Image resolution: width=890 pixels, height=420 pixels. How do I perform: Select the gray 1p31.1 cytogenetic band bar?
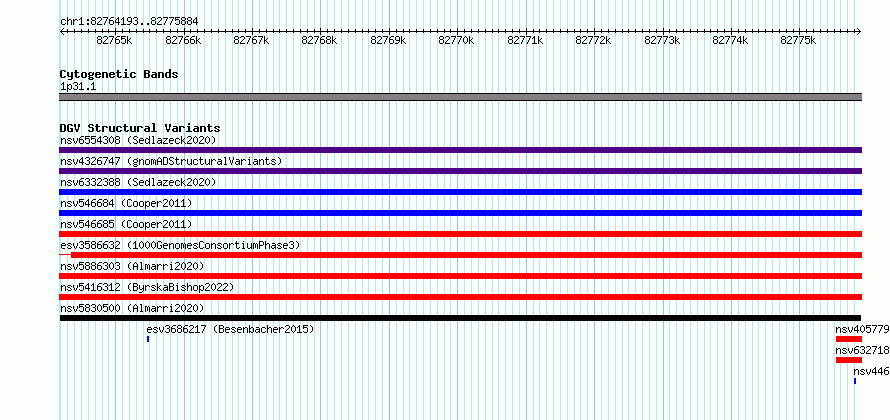pyautogui.click(x=461, y=97)
